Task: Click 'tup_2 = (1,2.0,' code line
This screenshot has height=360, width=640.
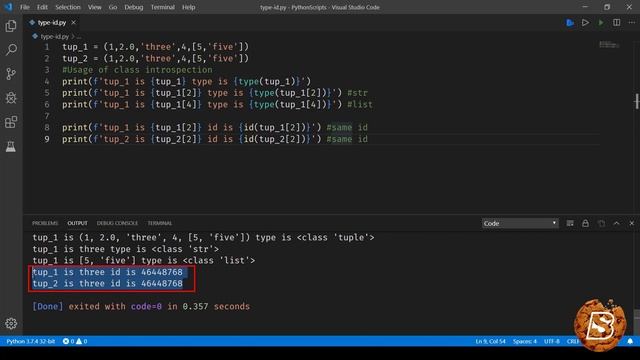Action: (155, 58)
